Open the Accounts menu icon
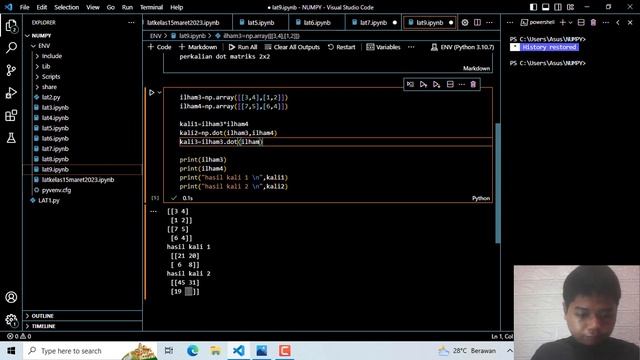 (11, 297)
